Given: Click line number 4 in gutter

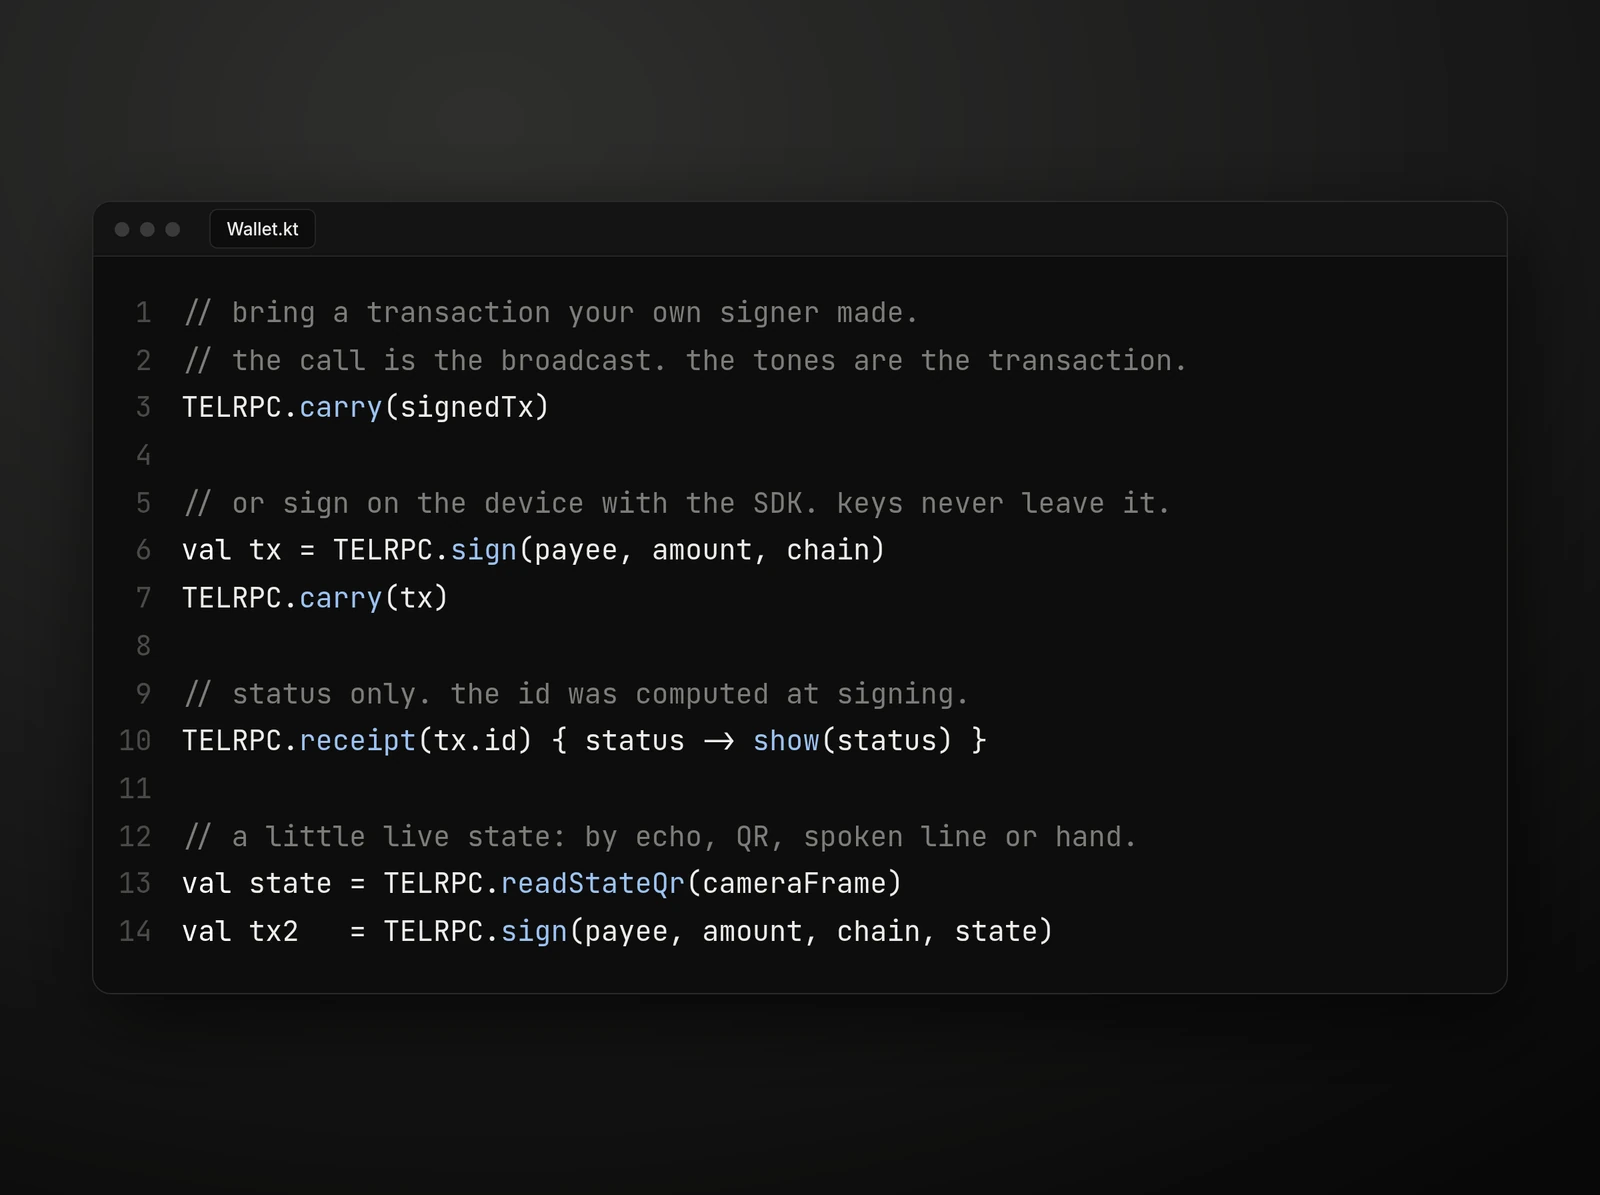Looking at the screenshot, I should [143, 455].
